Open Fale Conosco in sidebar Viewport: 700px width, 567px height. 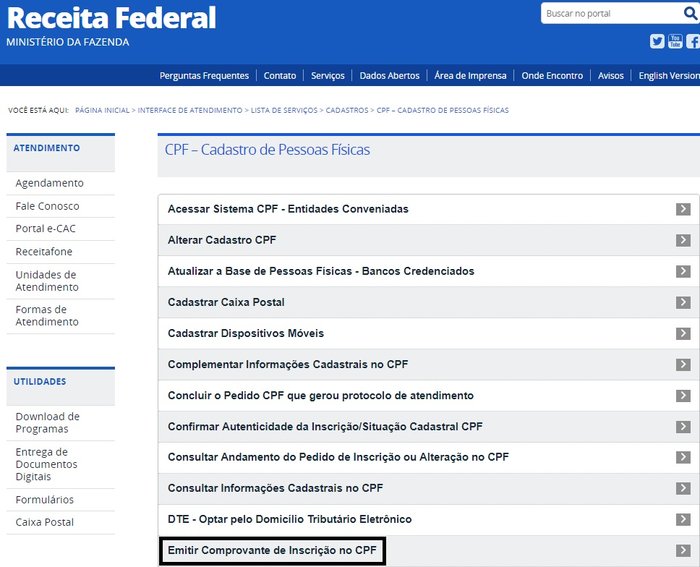pos(47,206)
